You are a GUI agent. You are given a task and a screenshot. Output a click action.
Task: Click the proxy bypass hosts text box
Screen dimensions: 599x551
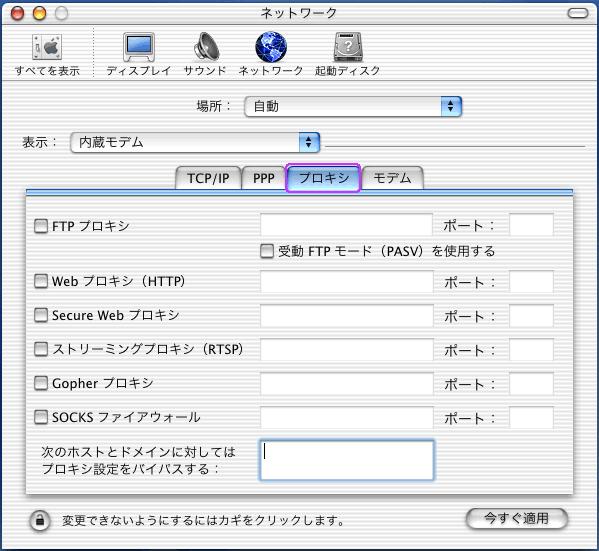(x=347, y=460)
